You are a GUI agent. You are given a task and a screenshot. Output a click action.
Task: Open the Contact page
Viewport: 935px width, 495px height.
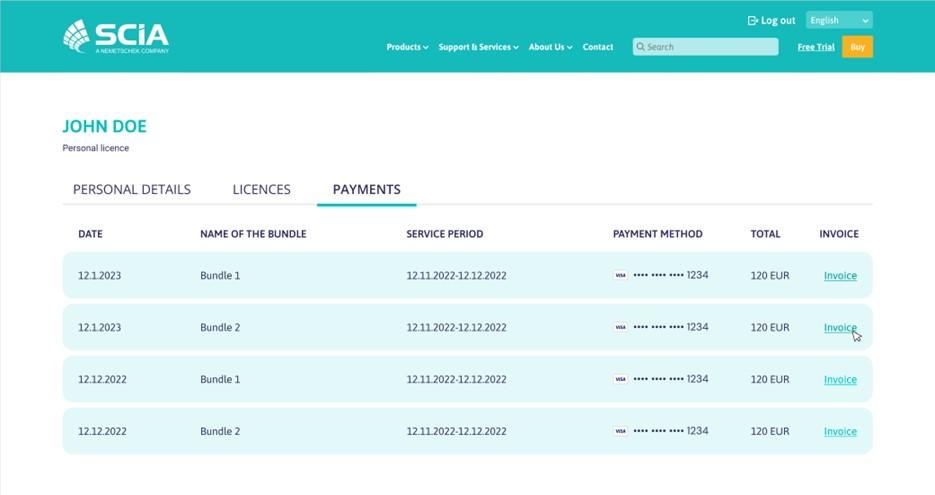(x=598, y=47)
